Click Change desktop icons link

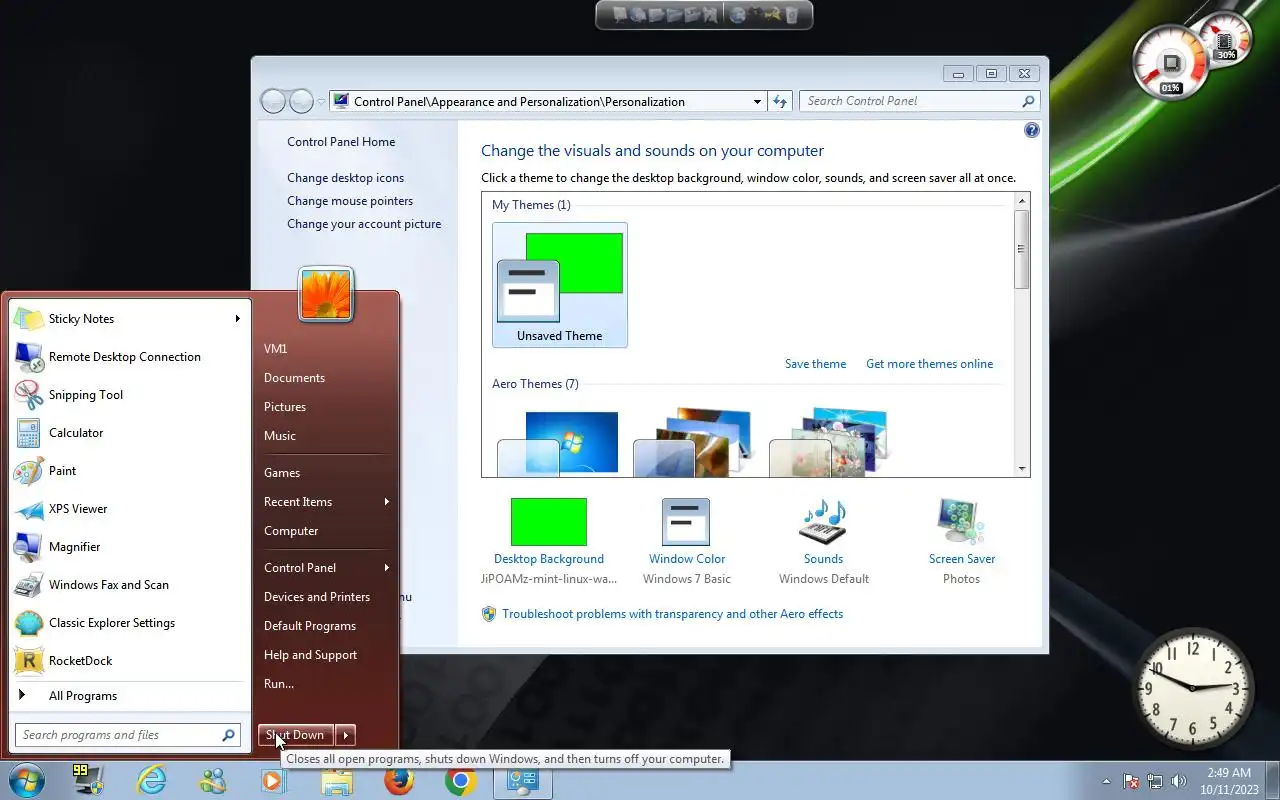346,178
